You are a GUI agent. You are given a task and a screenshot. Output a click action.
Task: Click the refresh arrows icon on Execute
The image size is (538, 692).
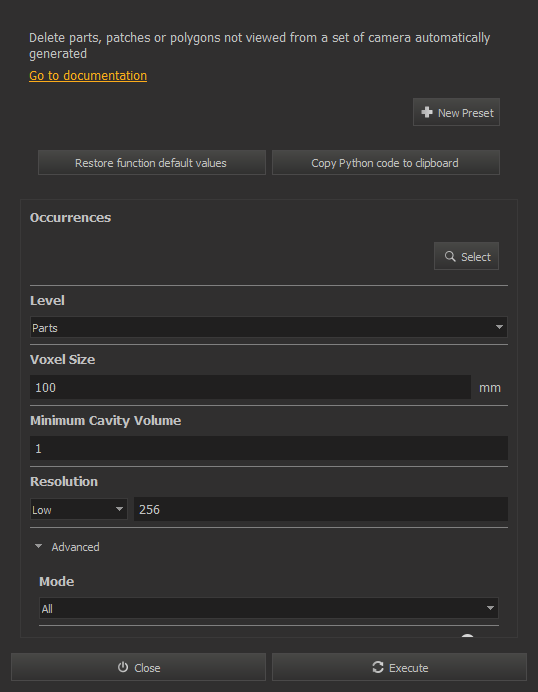point(378,667)
